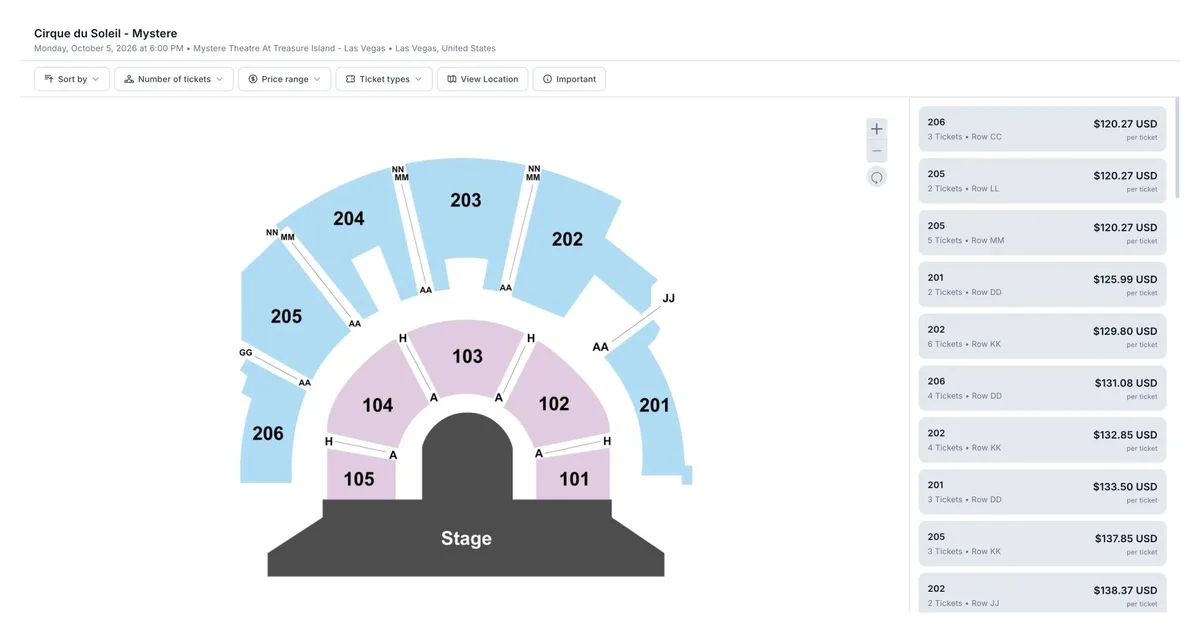Screen dimensions: 1200x633
Task: Open 202 Row KK $129.80 listing
Action: [x=1042, y=336]
